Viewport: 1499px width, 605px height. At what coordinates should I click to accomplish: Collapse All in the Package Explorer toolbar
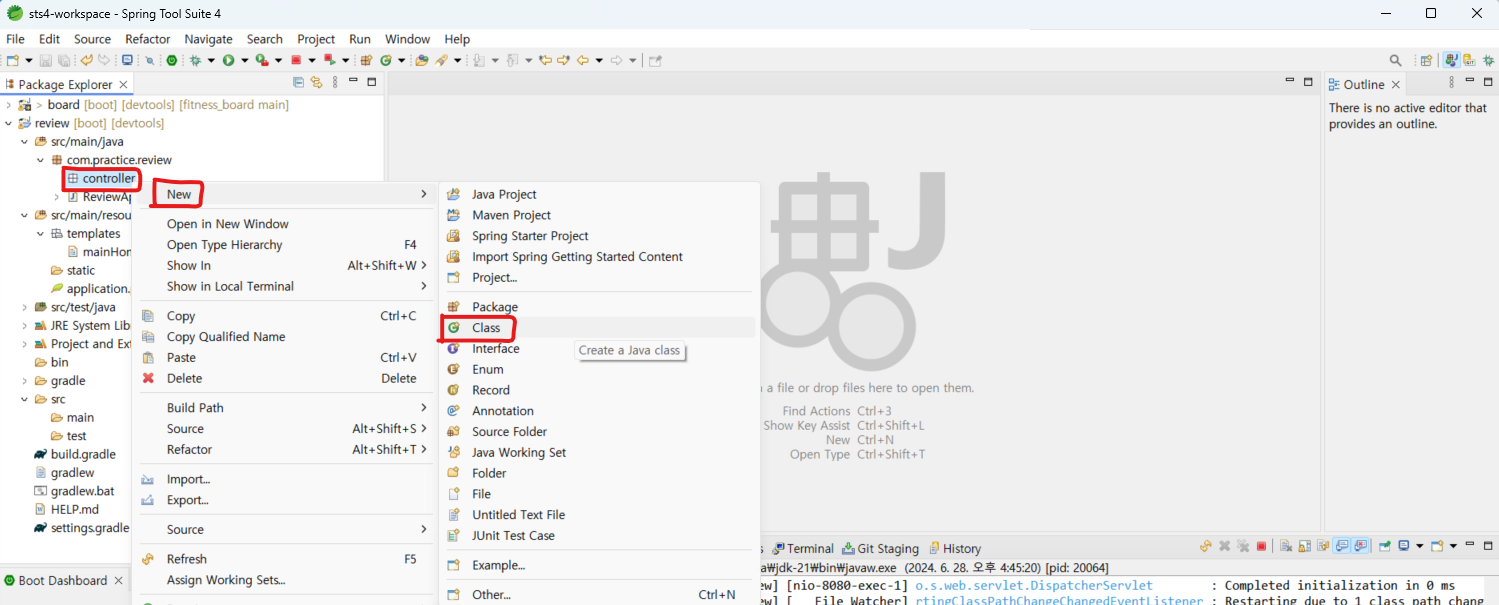coord(298,83)
